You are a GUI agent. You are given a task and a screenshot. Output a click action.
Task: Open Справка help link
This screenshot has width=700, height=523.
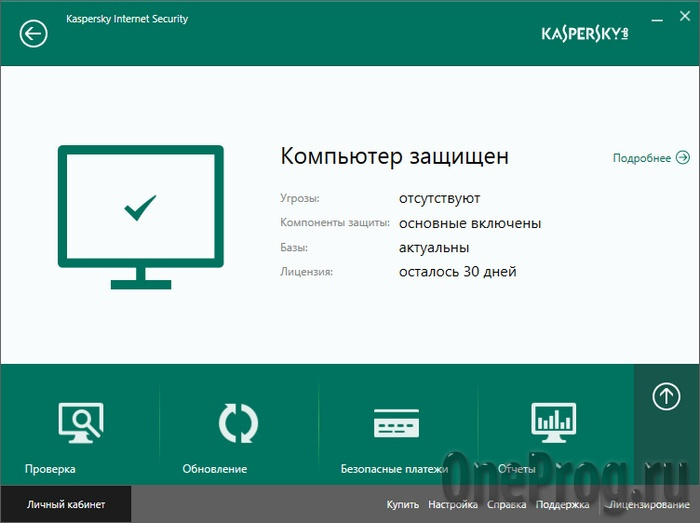[506, 505]
